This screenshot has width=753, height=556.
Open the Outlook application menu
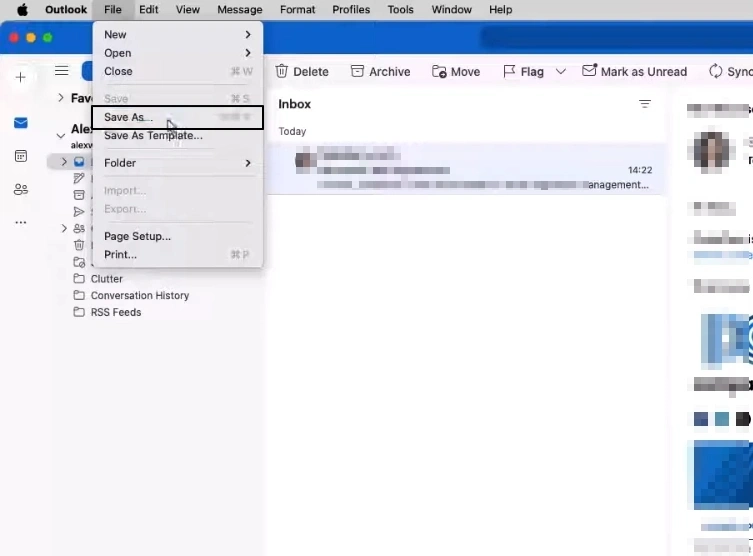pyautogui.click(x=66, y=10)
